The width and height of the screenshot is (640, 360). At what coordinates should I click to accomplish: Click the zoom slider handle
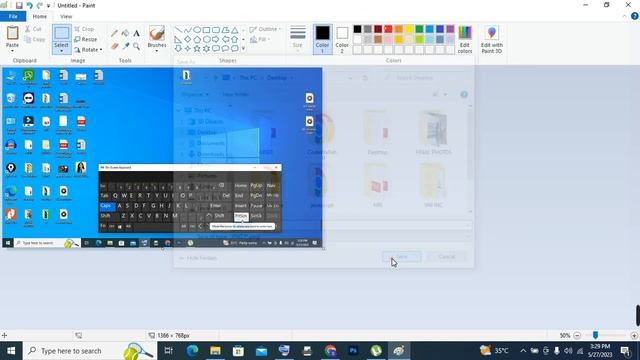pyautogui.click(x=596, y=335)
